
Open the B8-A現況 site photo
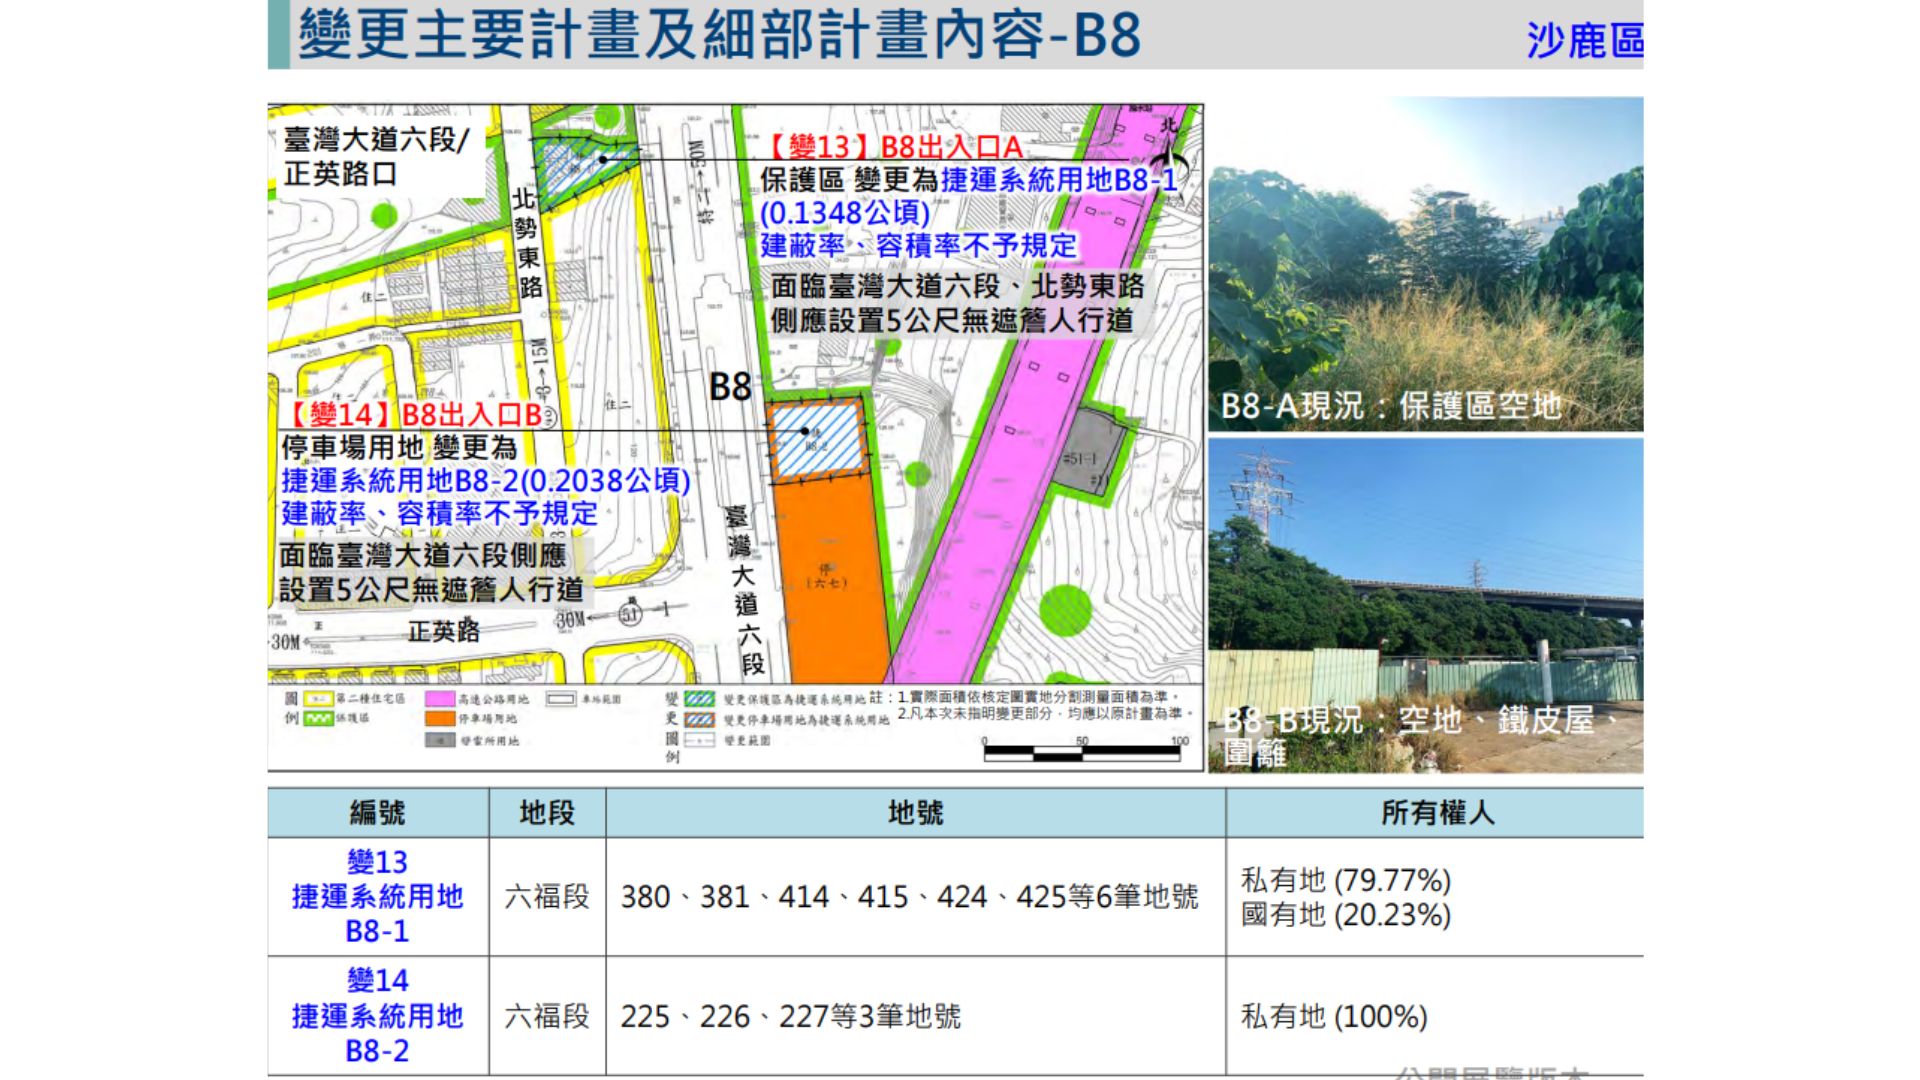tap(1426, 264)
